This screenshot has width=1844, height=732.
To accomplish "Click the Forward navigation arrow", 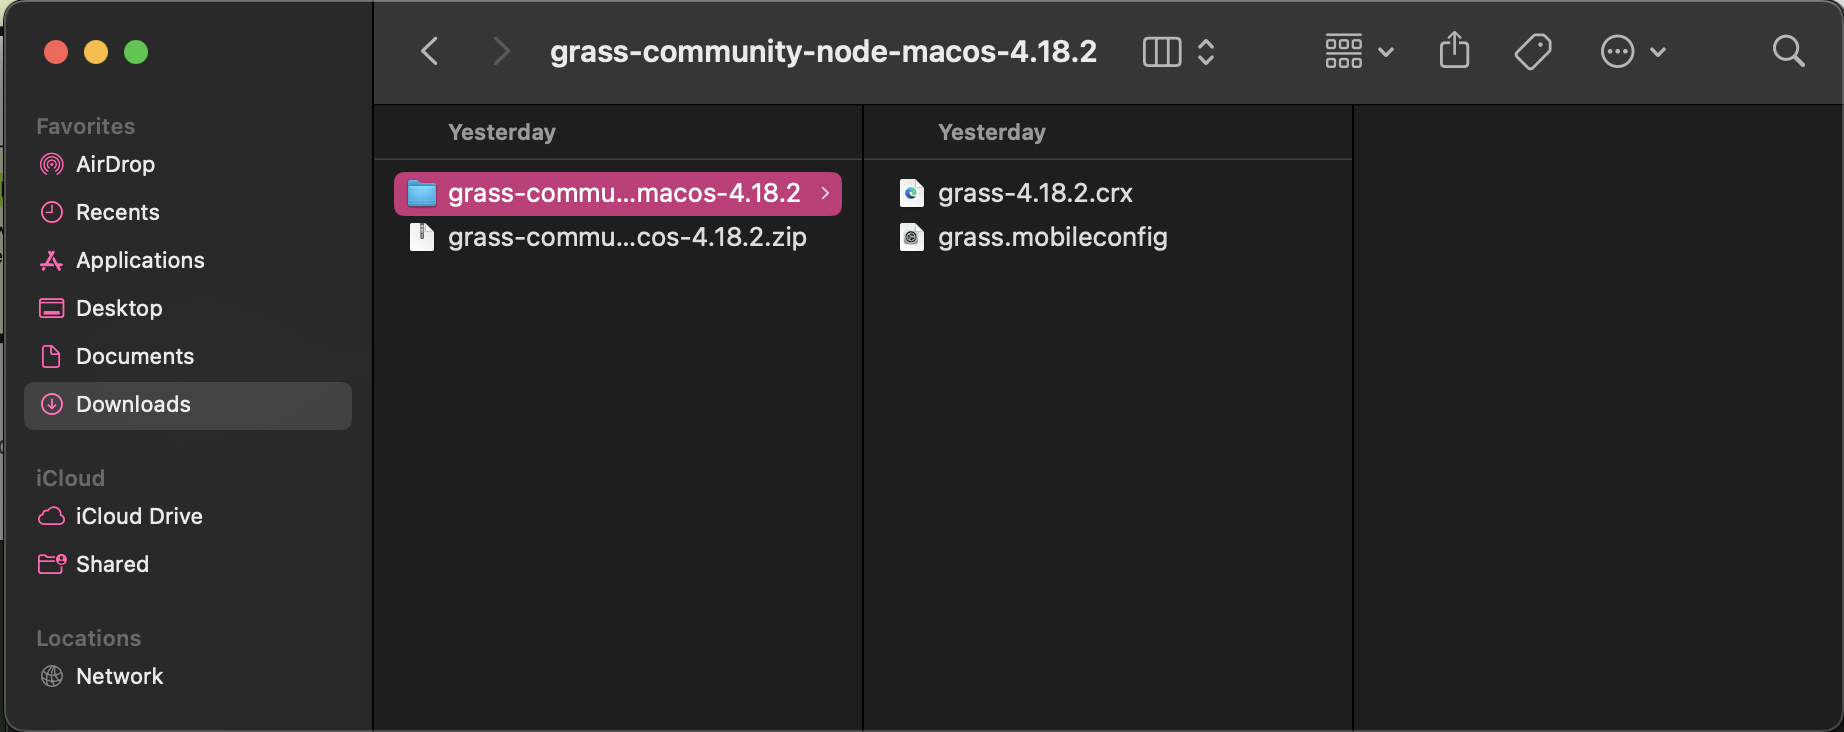I will pos(500,51).
